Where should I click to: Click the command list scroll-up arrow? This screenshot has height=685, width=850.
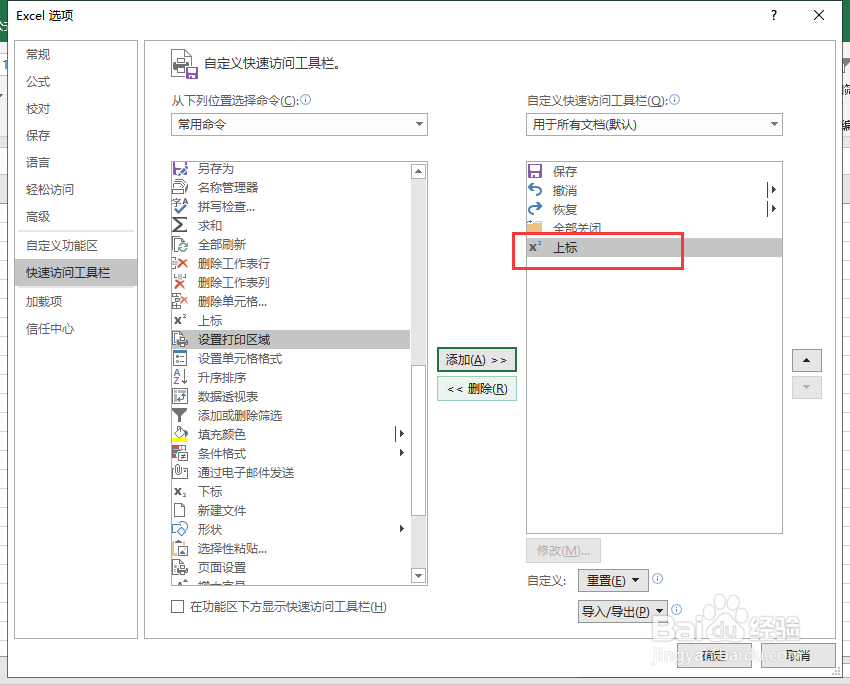click(418, 172)
